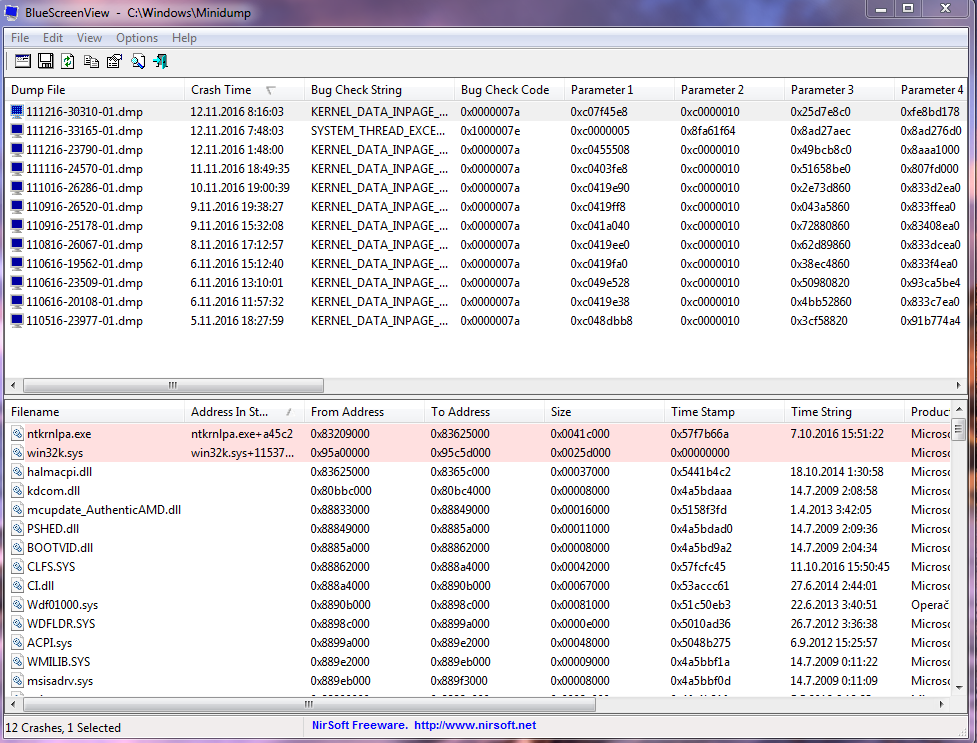Image resolution: width=977 pixels, height=743 pixels.
Task: Click the Exit door toolbar icon
Action: click(x=161, y=61)
